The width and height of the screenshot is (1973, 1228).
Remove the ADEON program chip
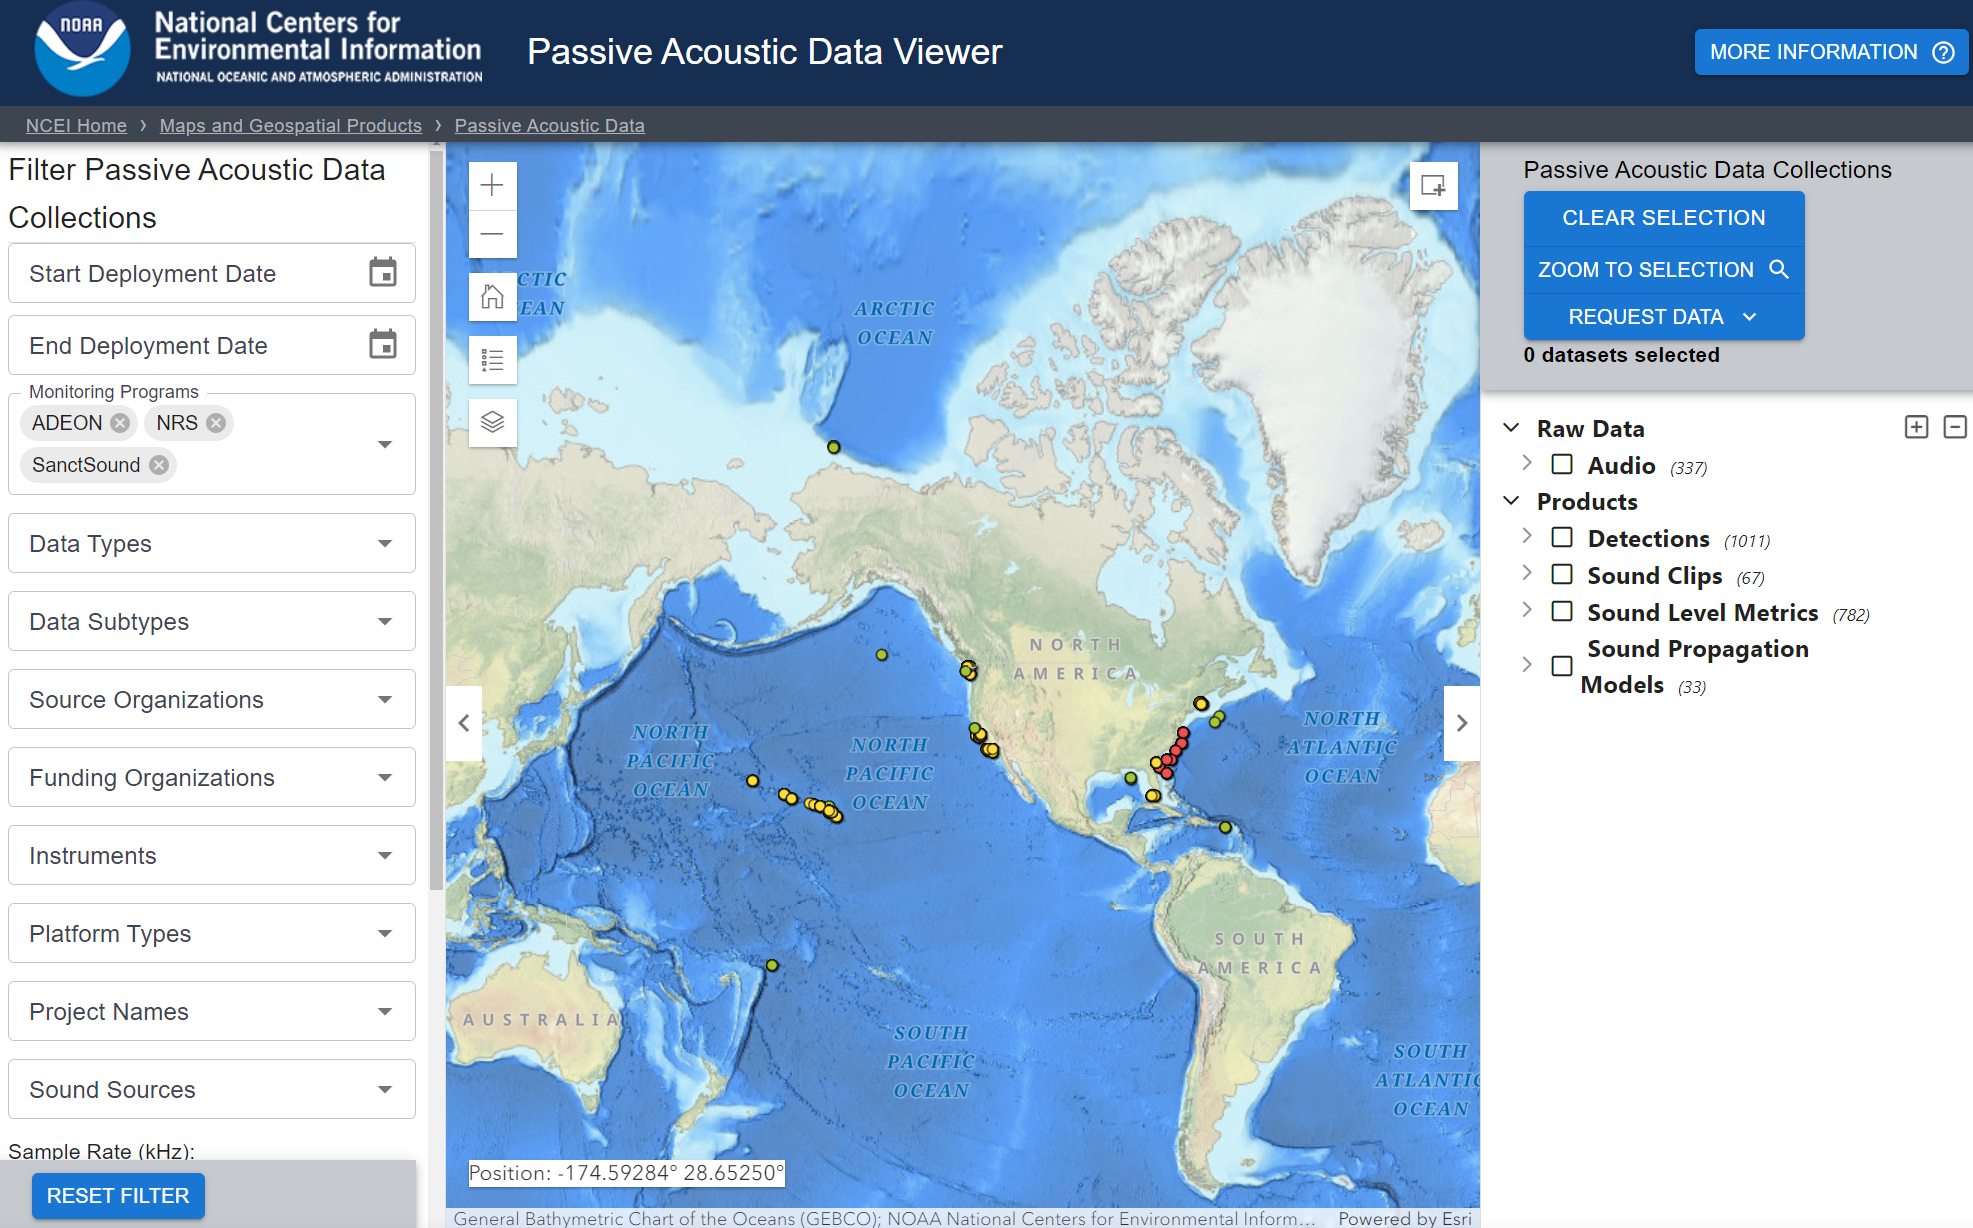pos(120,423)
